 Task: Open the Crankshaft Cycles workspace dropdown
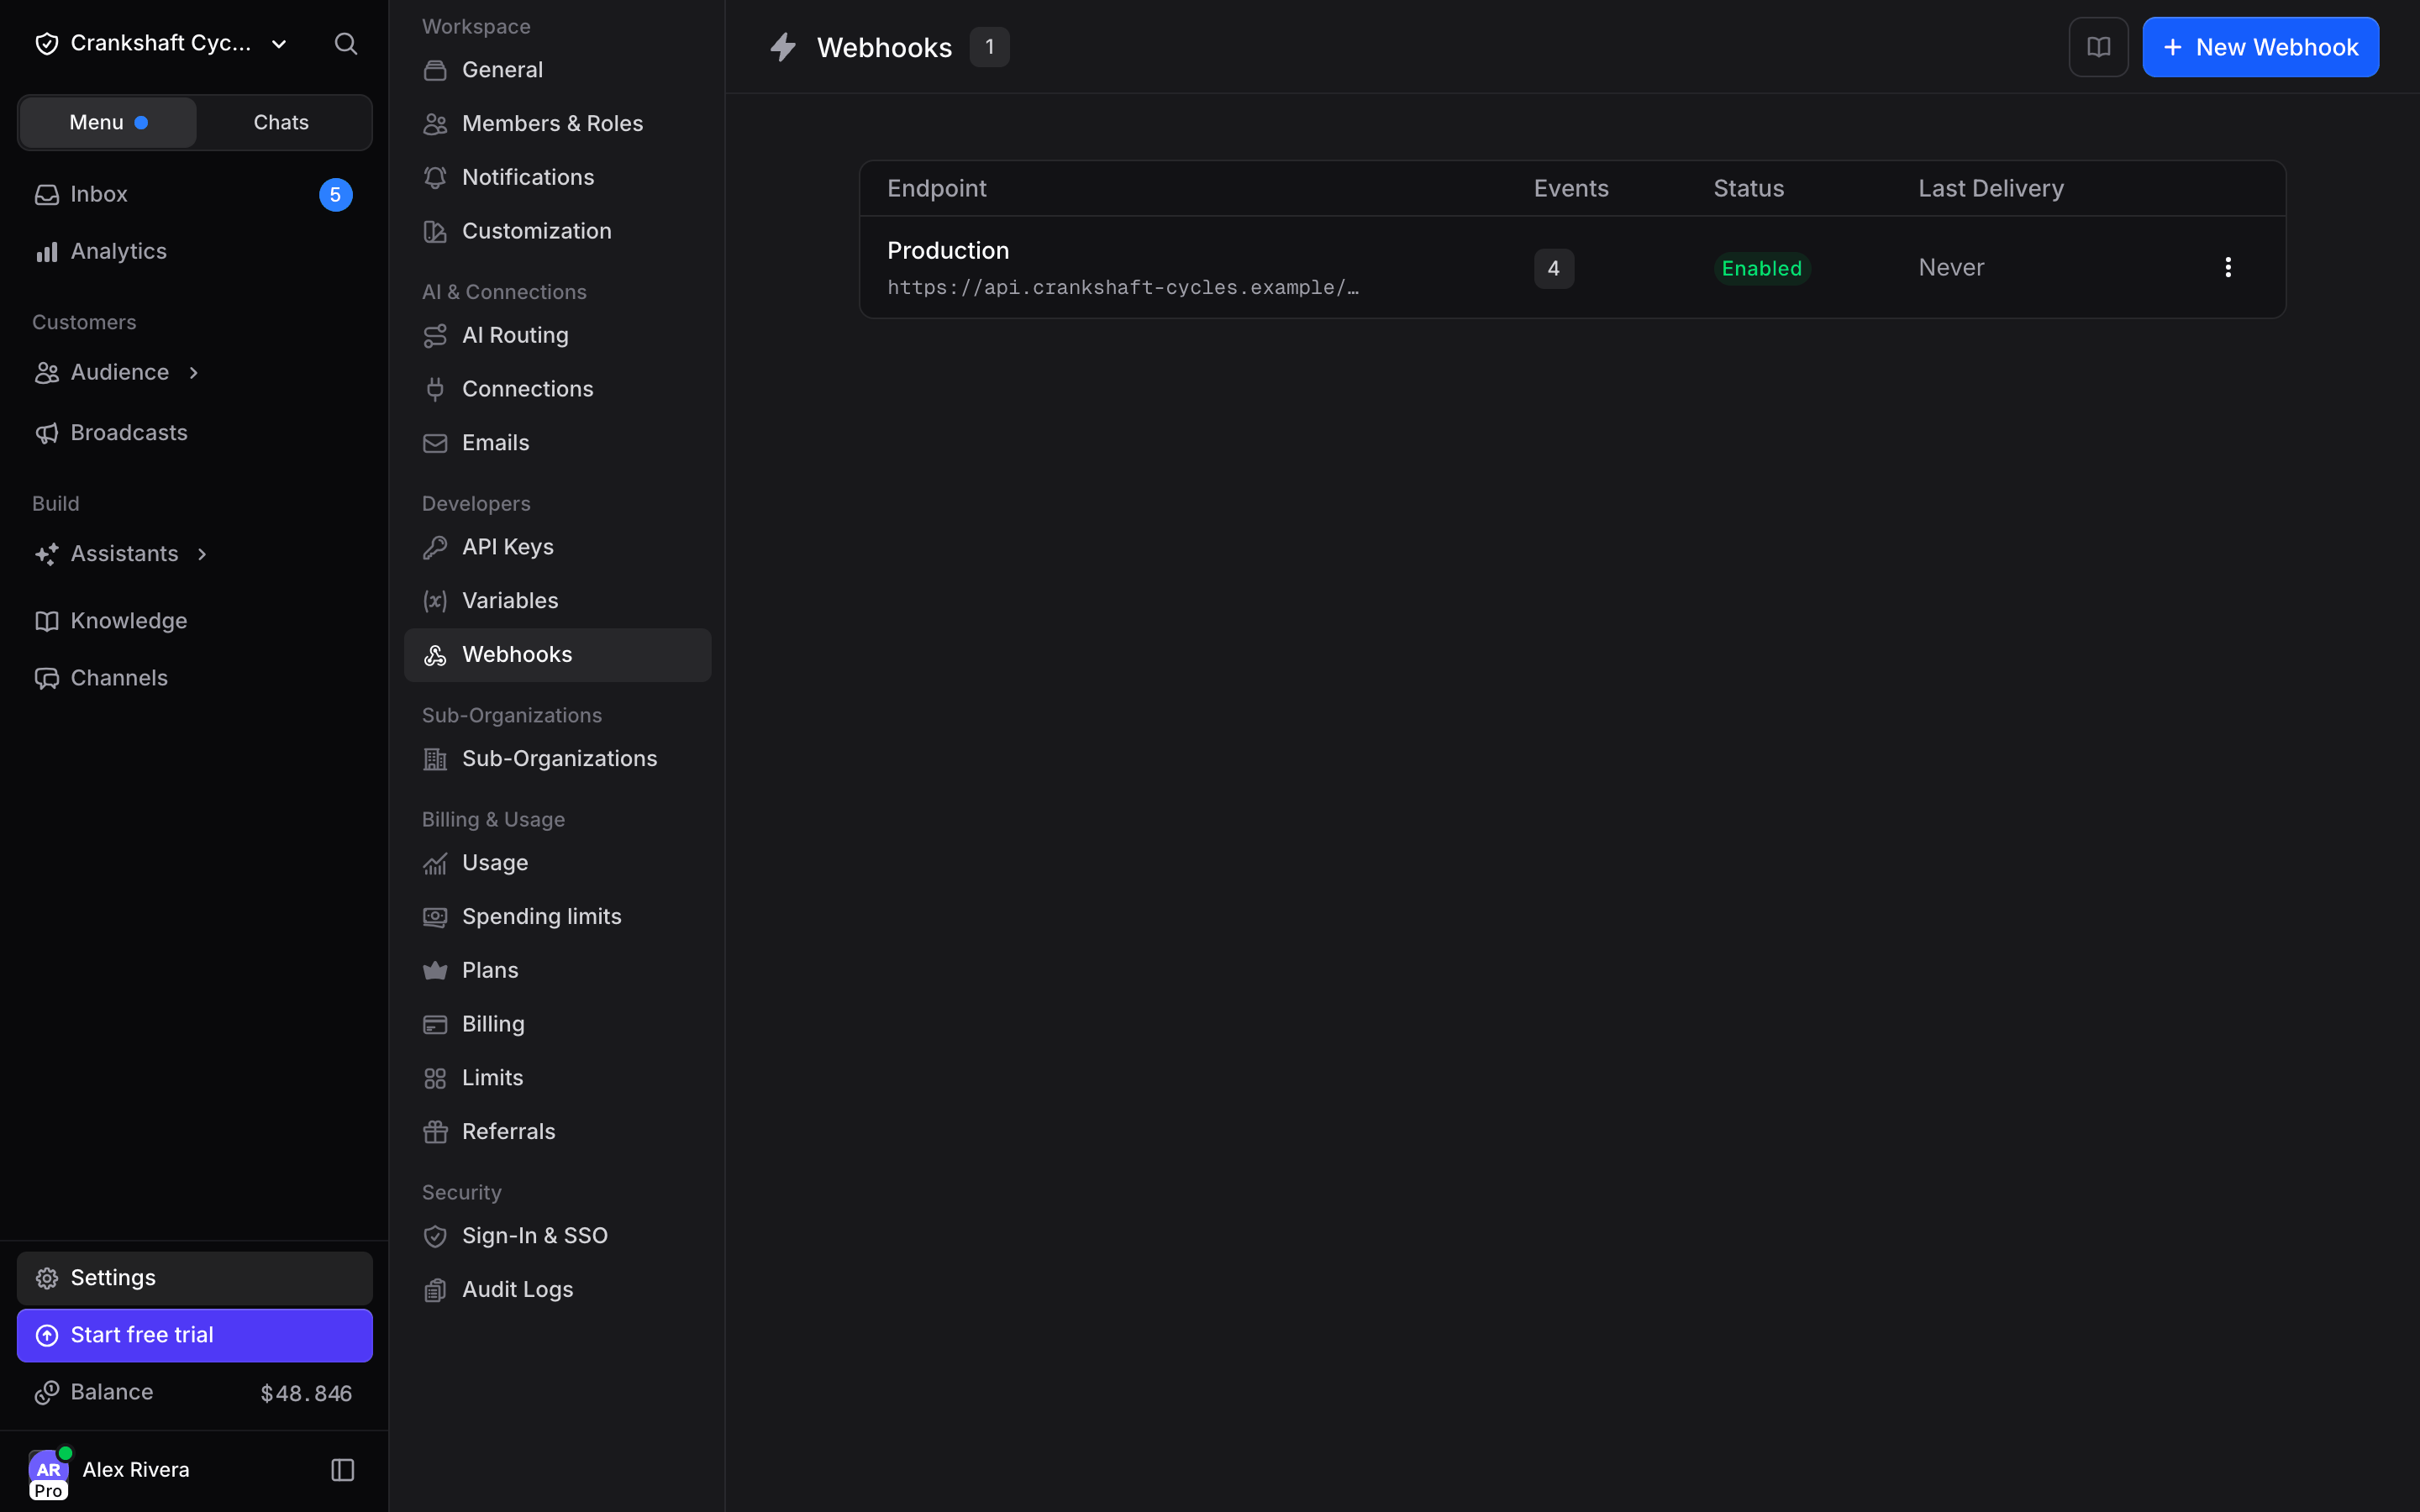(161, 43)
